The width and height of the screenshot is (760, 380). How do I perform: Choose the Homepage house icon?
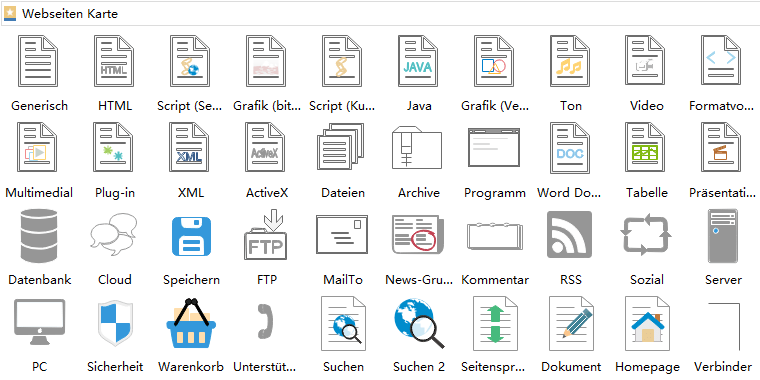pos(648,324)
